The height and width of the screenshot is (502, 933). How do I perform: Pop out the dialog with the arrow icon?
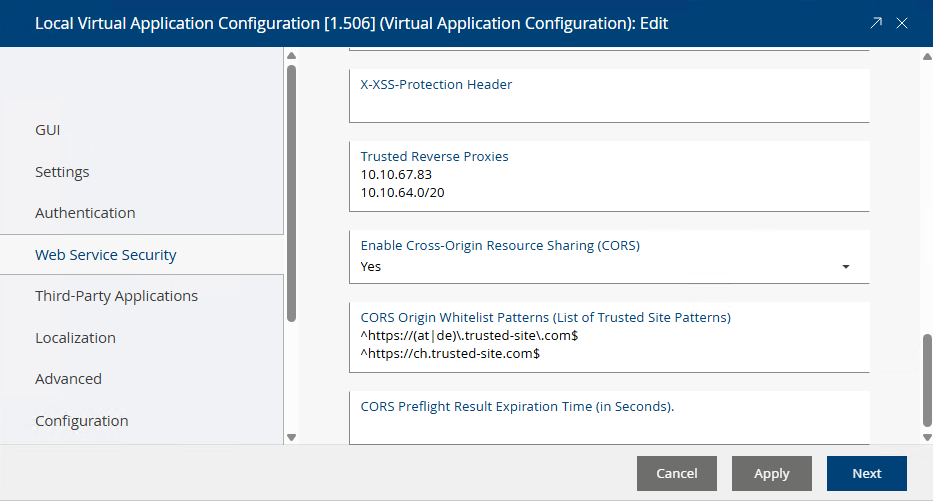click(x=876, y=23)
